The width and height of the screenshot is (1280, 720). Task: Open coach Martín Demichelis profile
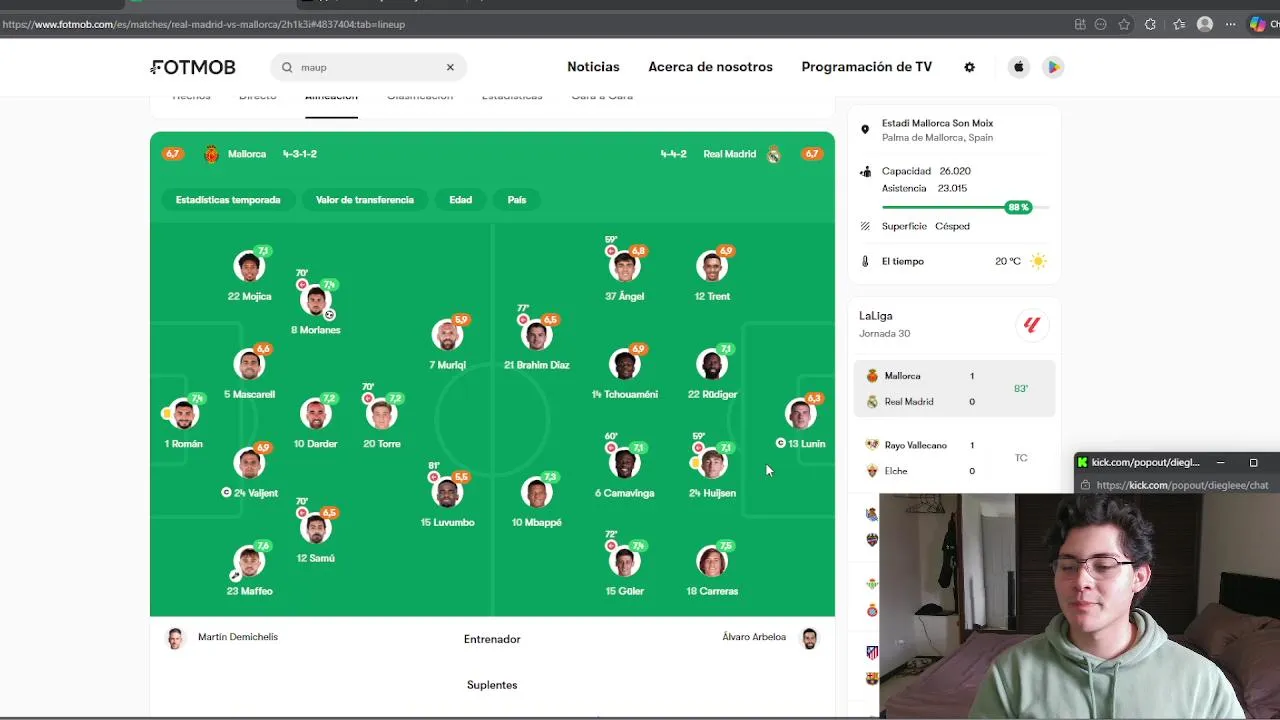coord(222,638)
